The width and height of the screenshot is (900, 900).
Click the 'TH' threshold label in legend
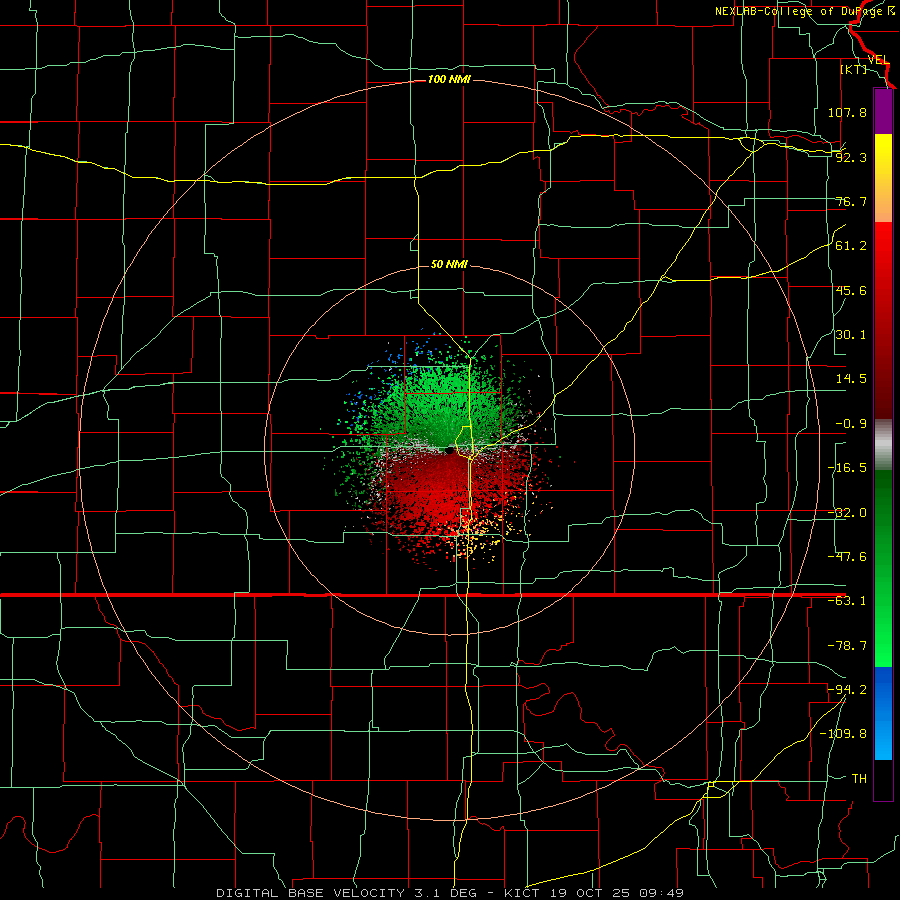tap(859, 779)
